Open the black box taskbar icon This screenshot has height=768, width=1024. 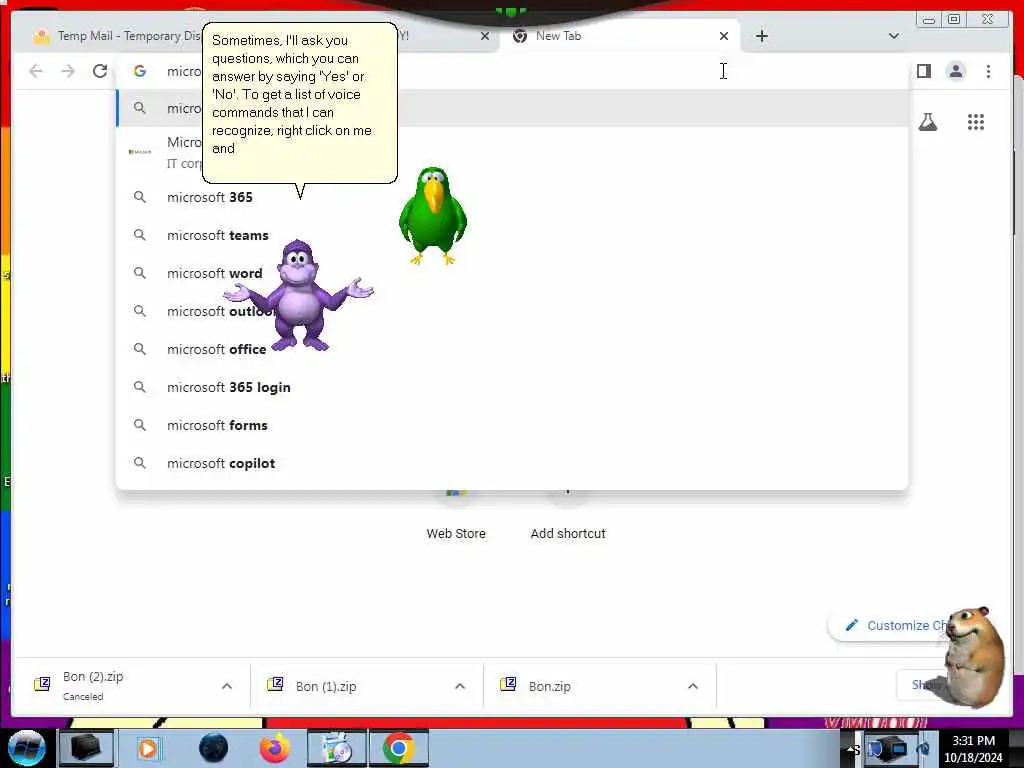click(x=86, y=748)
